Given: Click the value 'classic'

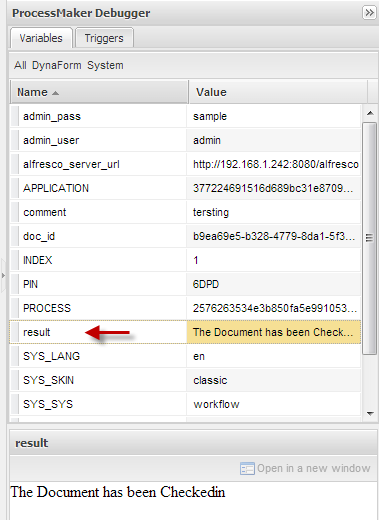Looking at the screenshot, I should click(210, 380).
